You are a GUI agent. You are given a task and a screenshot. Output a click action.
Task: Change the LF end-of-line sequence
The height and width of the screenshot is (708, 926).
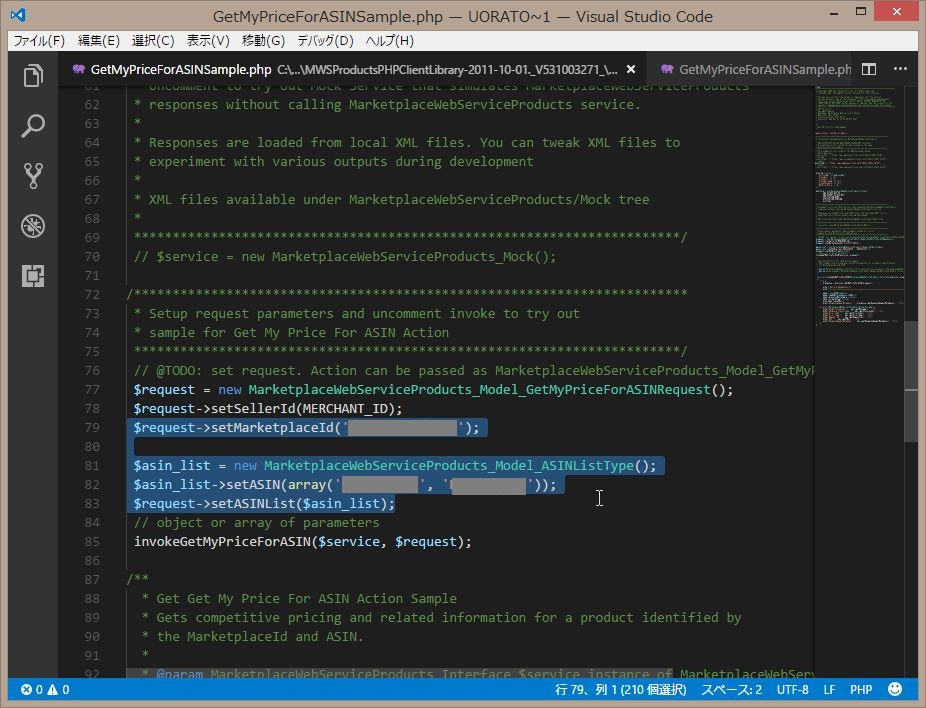click(x=829, y=689)
